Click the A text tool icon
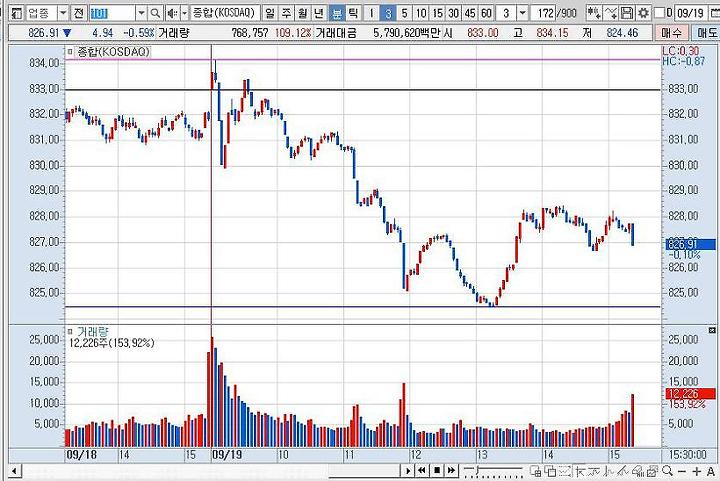 (x=710, y=471)
